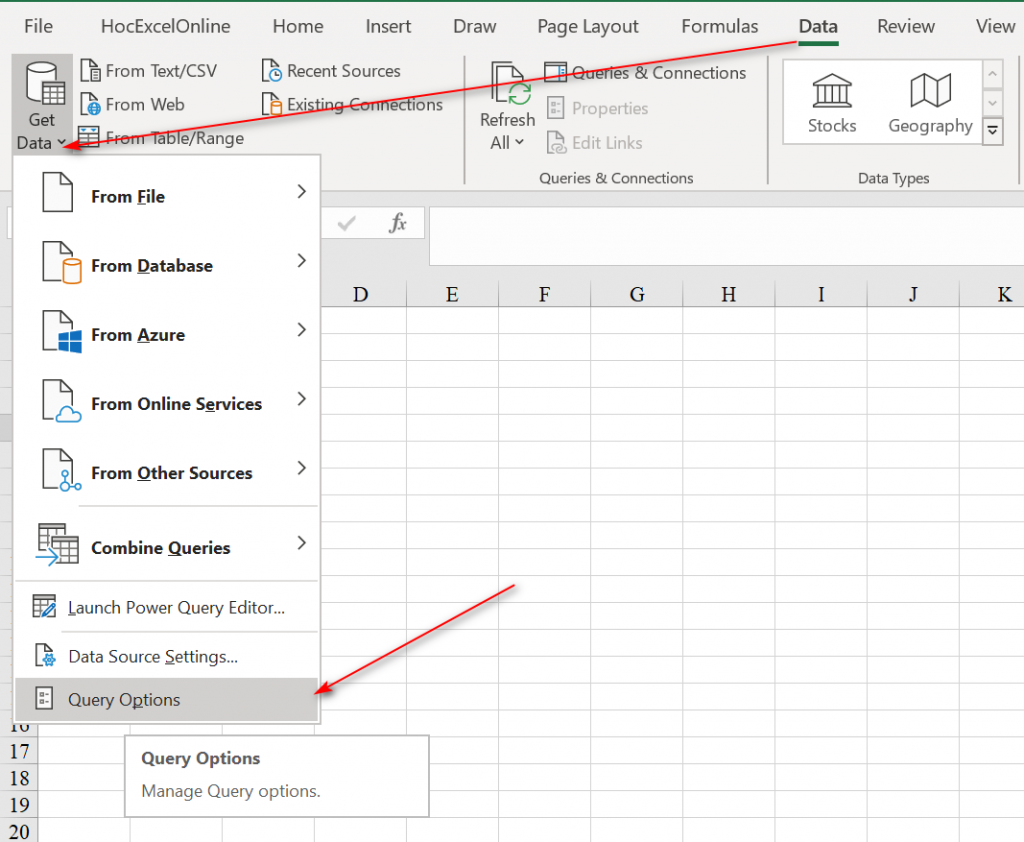Switch to the Review tab

906,26
